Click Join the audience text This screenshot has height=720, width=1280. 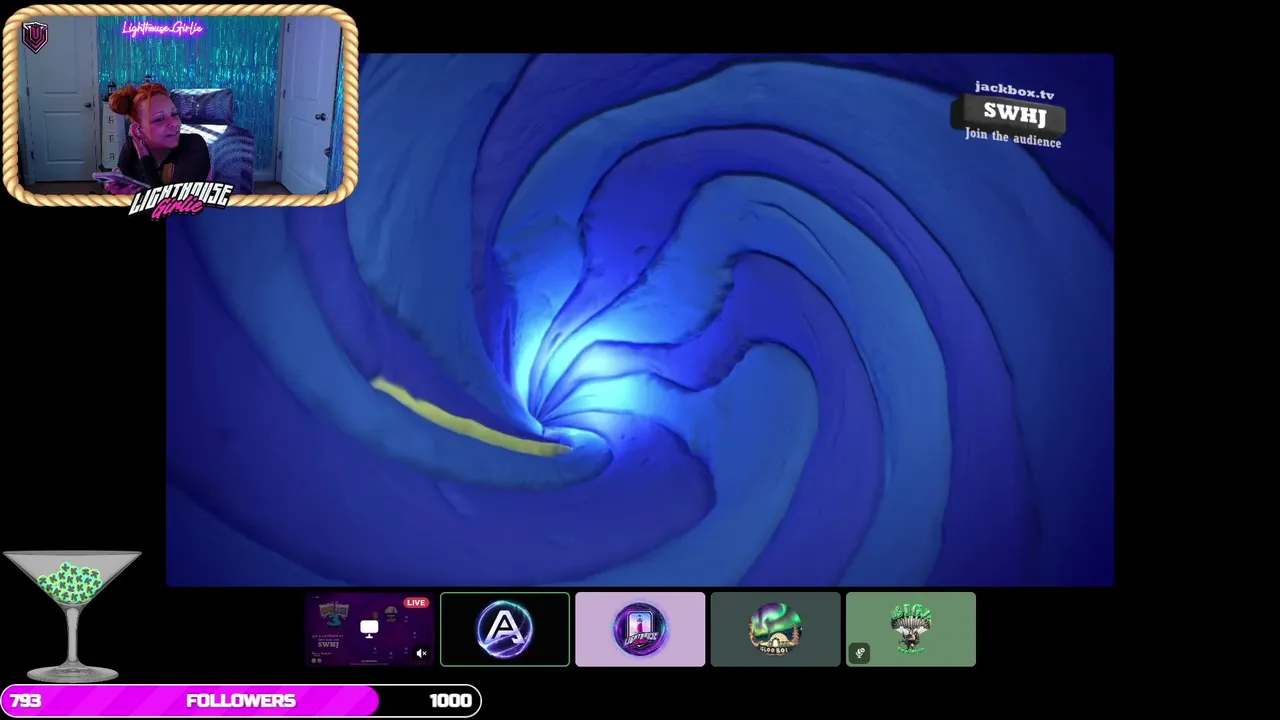pos(1012,138)
